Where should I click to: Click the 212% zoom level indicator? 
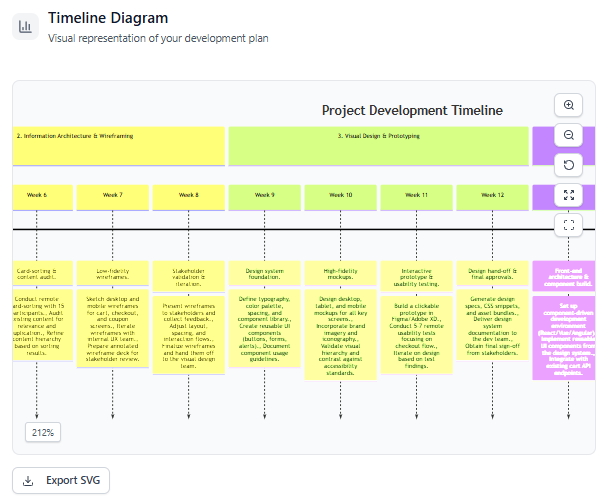pyautogui.click(x=43, y=433)
